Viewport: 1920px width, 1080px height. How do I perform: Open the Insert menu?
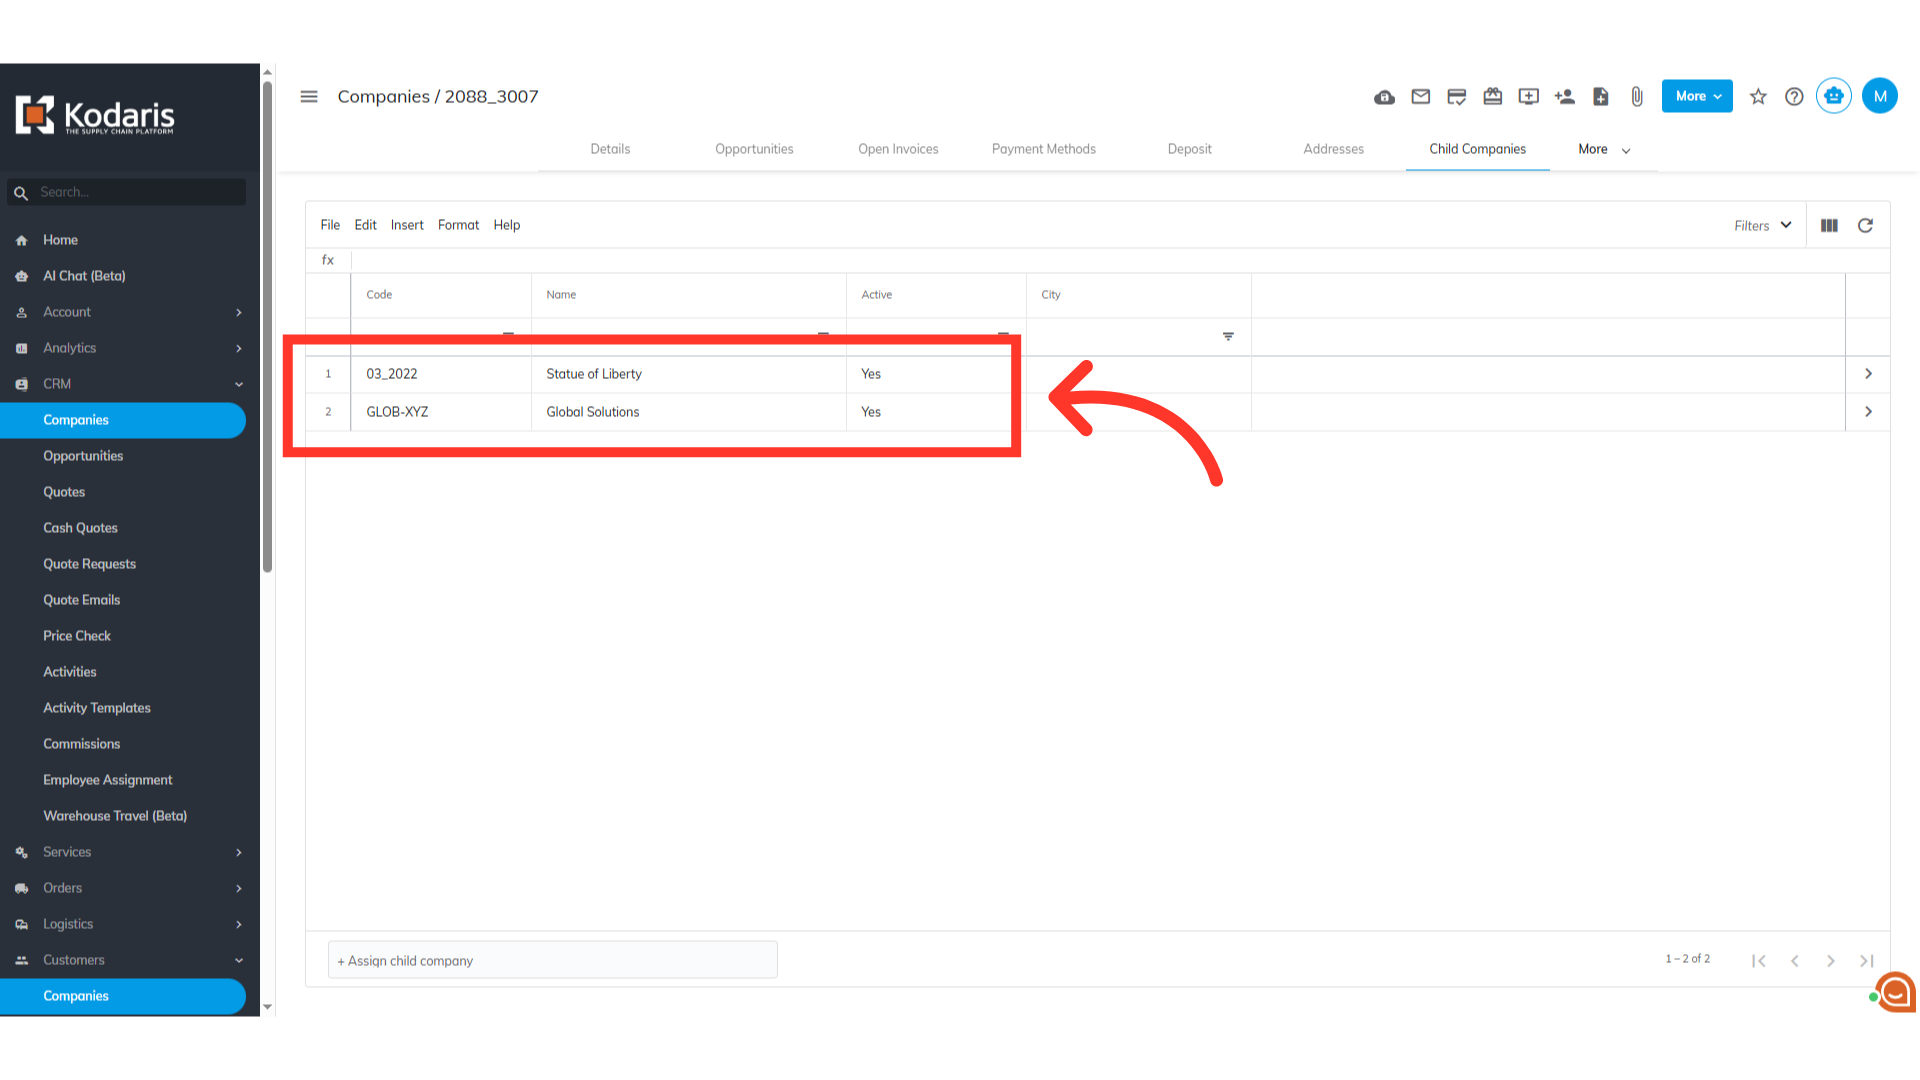click(x=406, y=225)
